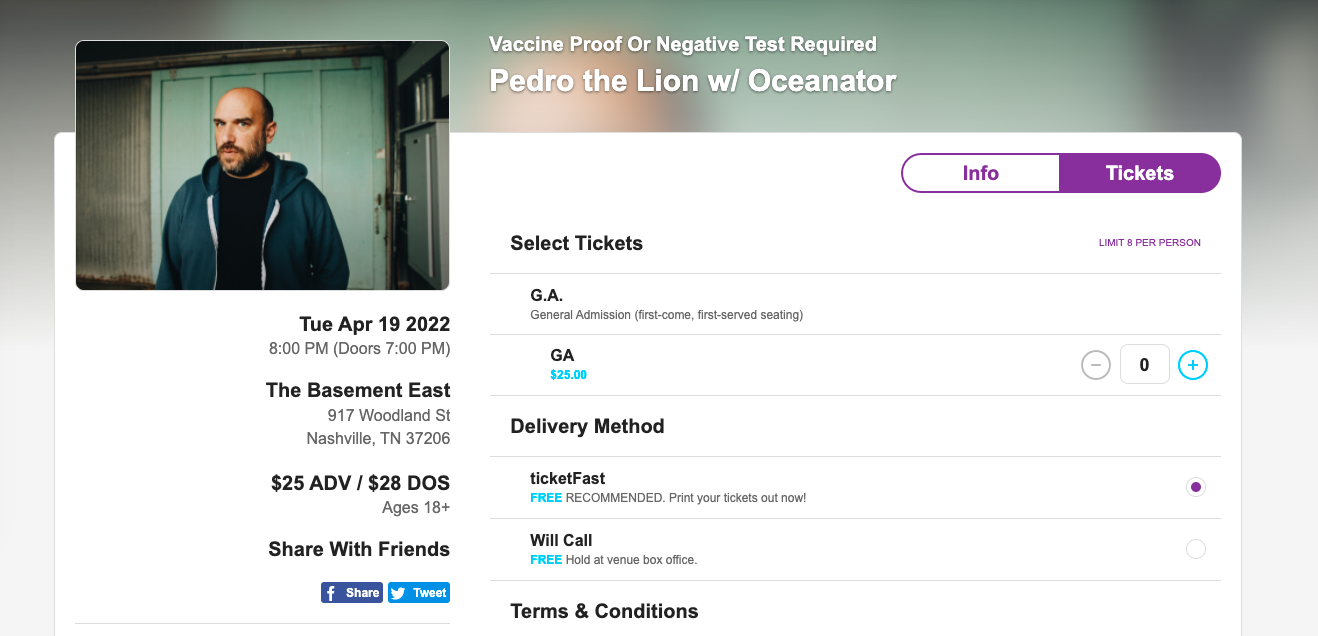Click the GA ticket quantity field
This screenshot has width=1318, height=636.
(1144, 365)
